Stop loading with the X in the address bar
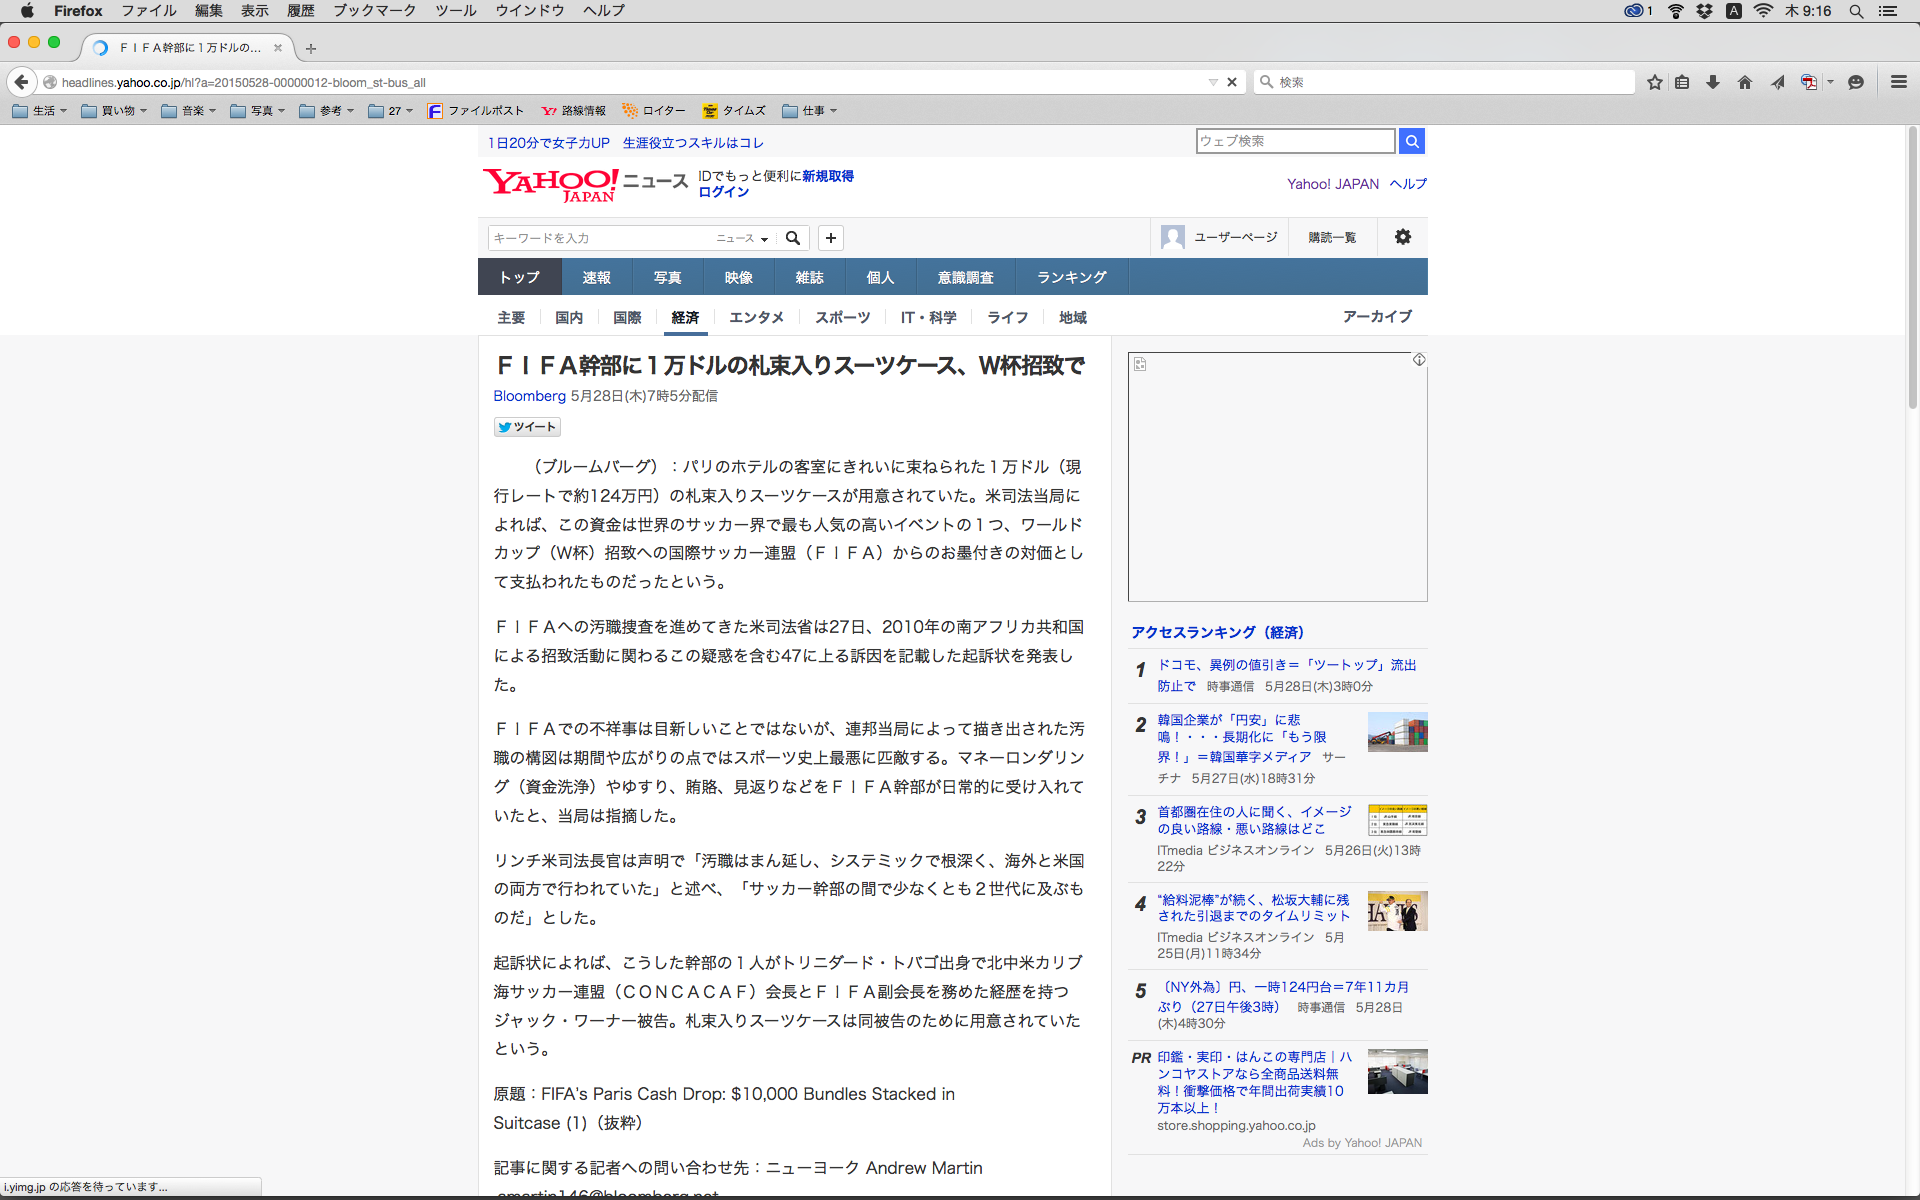 pos(1232,82)
